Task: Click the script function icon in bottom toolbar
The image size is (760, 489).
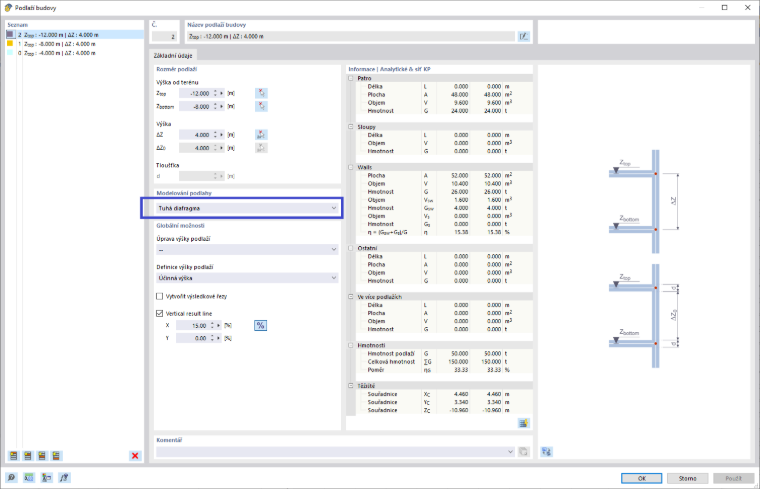Action: click(x=64, y=478)
